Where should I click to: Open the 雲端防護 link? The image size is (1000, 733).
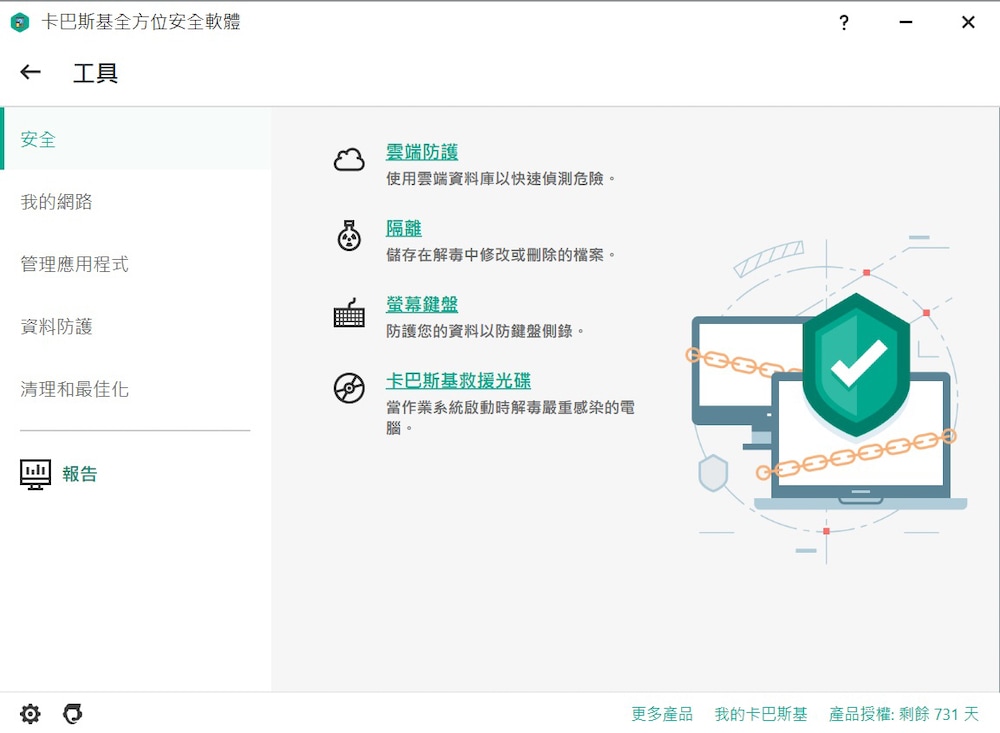point(422,152)
